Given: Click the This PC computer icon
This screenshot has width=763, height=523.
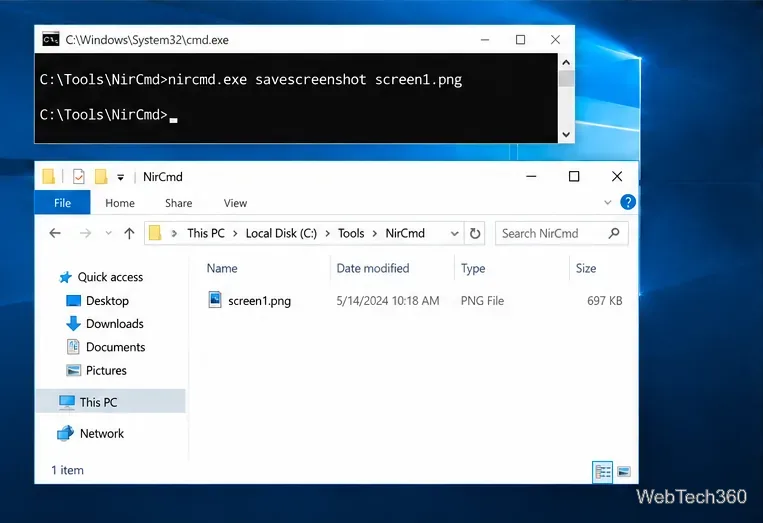Looking at the screenshot, I should [67, 402].
